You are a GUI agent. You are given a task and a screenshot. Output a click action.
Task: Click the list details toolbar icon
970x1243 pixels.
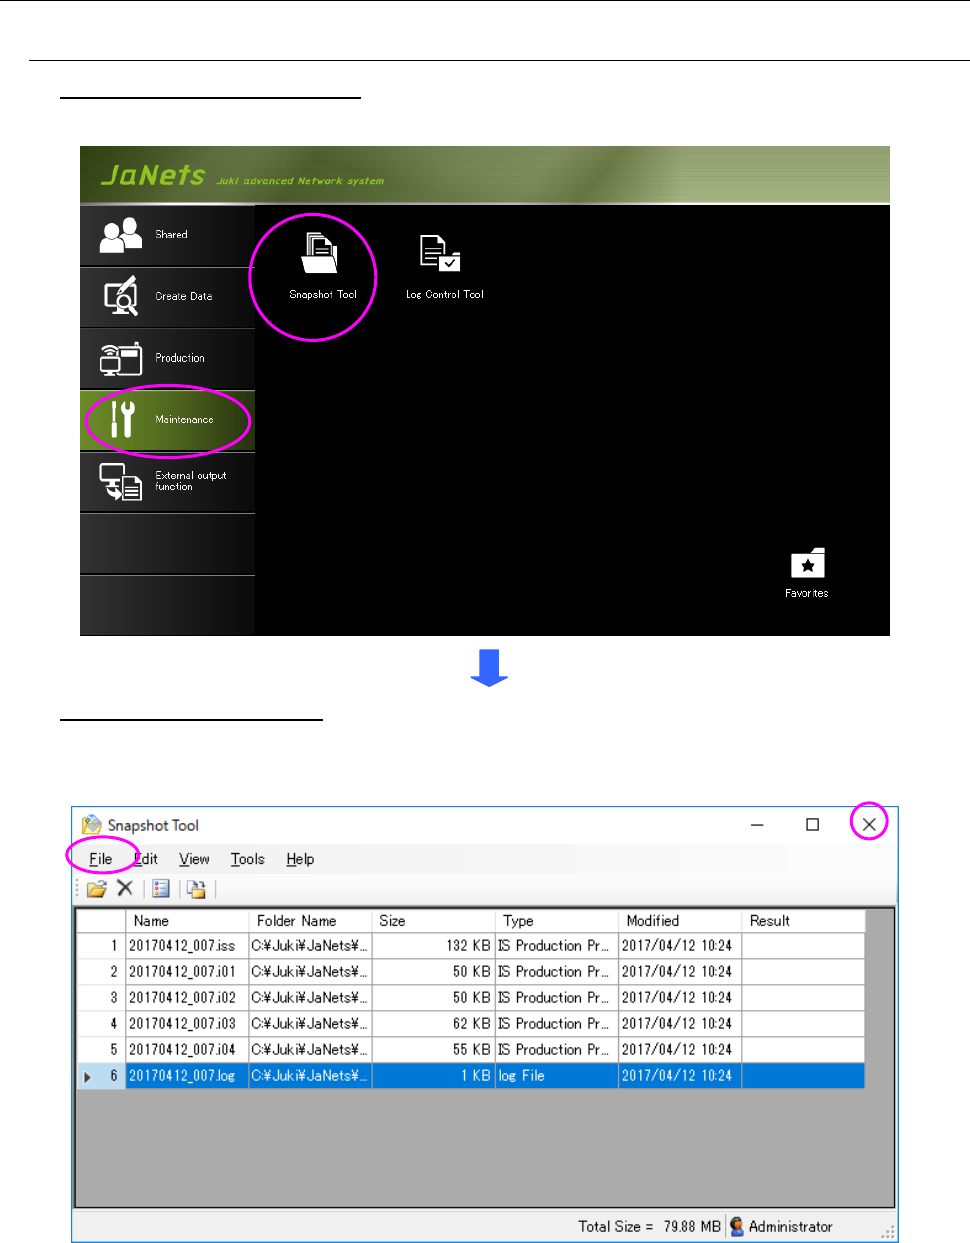tap(161, 888)
